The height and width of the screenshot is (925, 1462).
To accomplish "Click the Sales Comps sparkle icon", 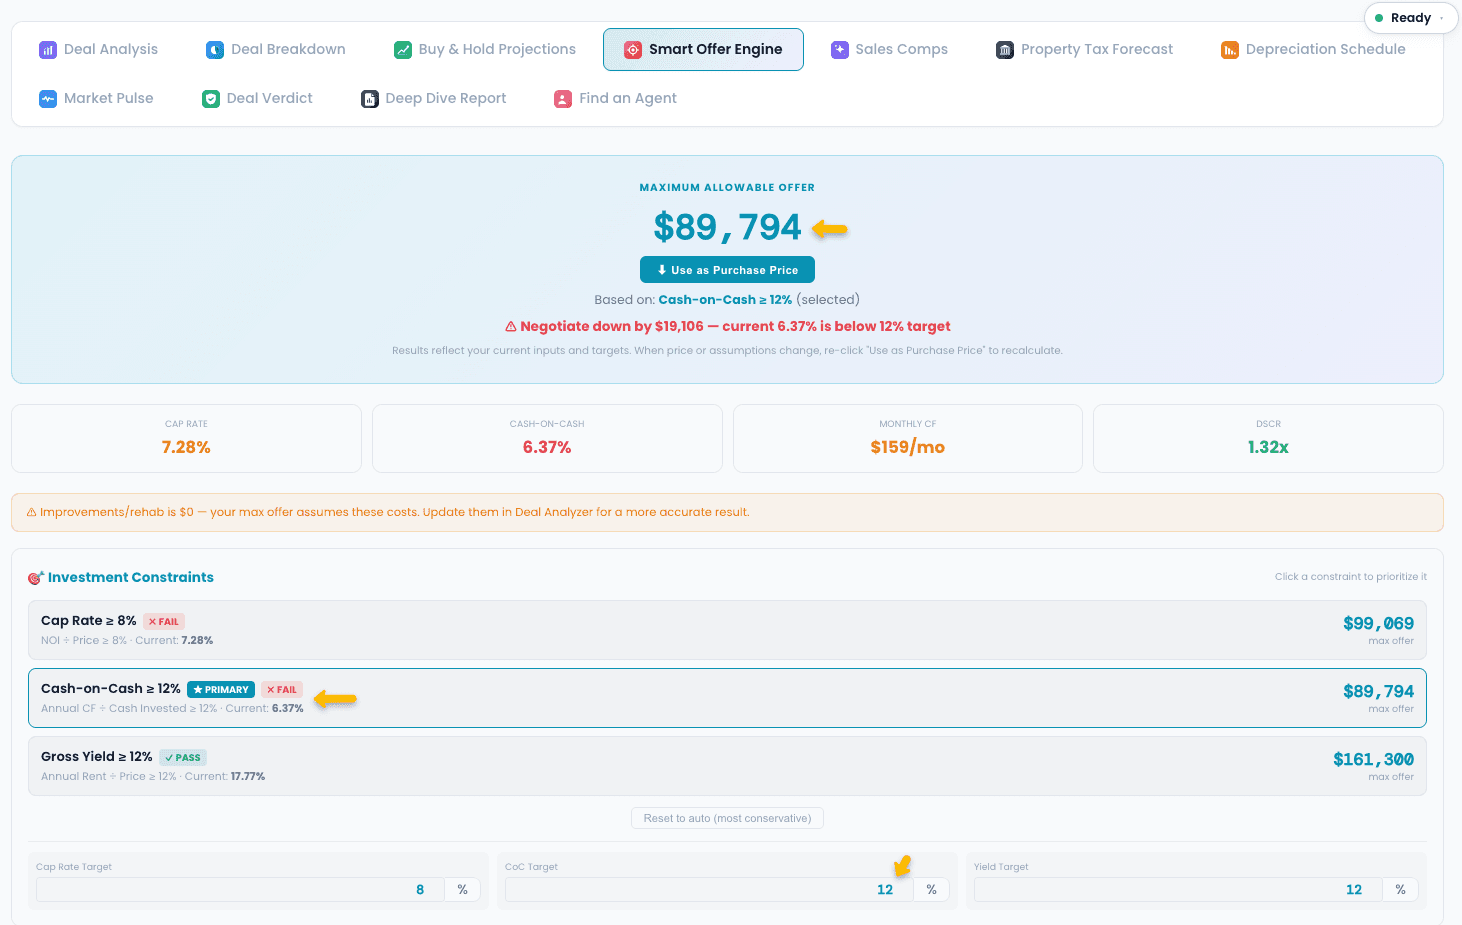I will [x=840, y=49].
